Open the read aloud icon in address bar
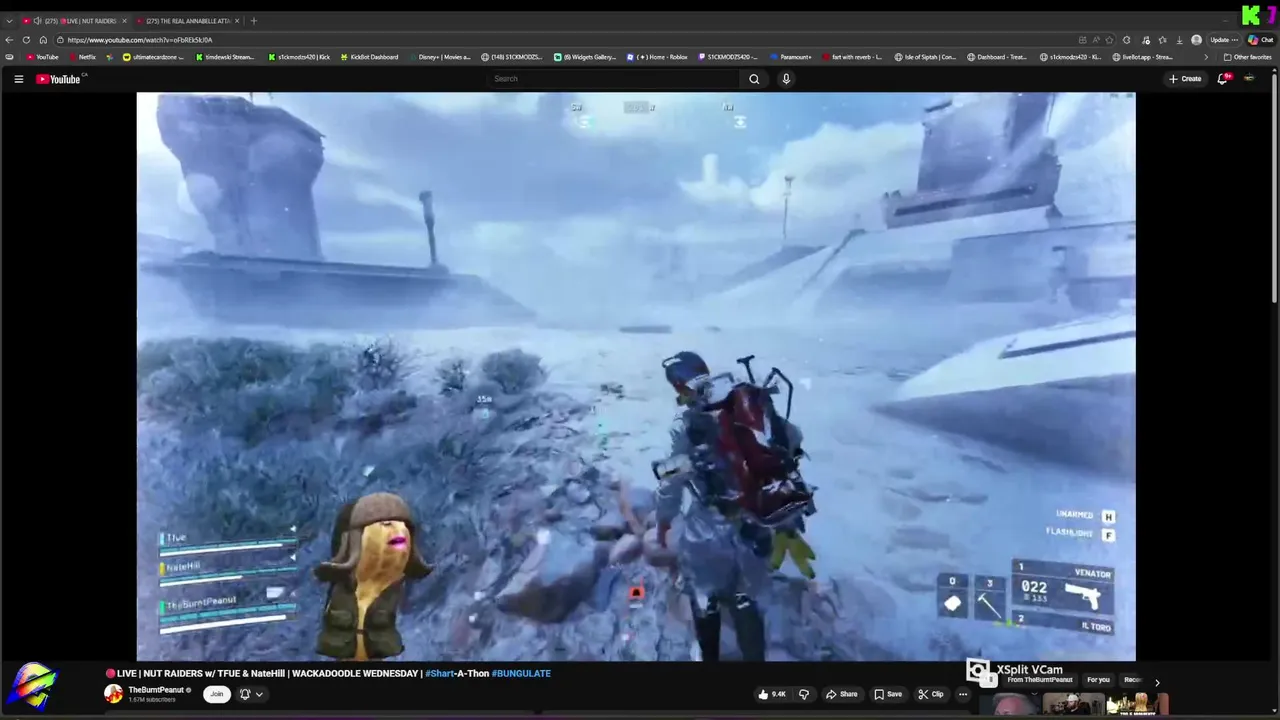Image resolution: width=1280 pixels, height=720 pixels. tap(1096, 40)
